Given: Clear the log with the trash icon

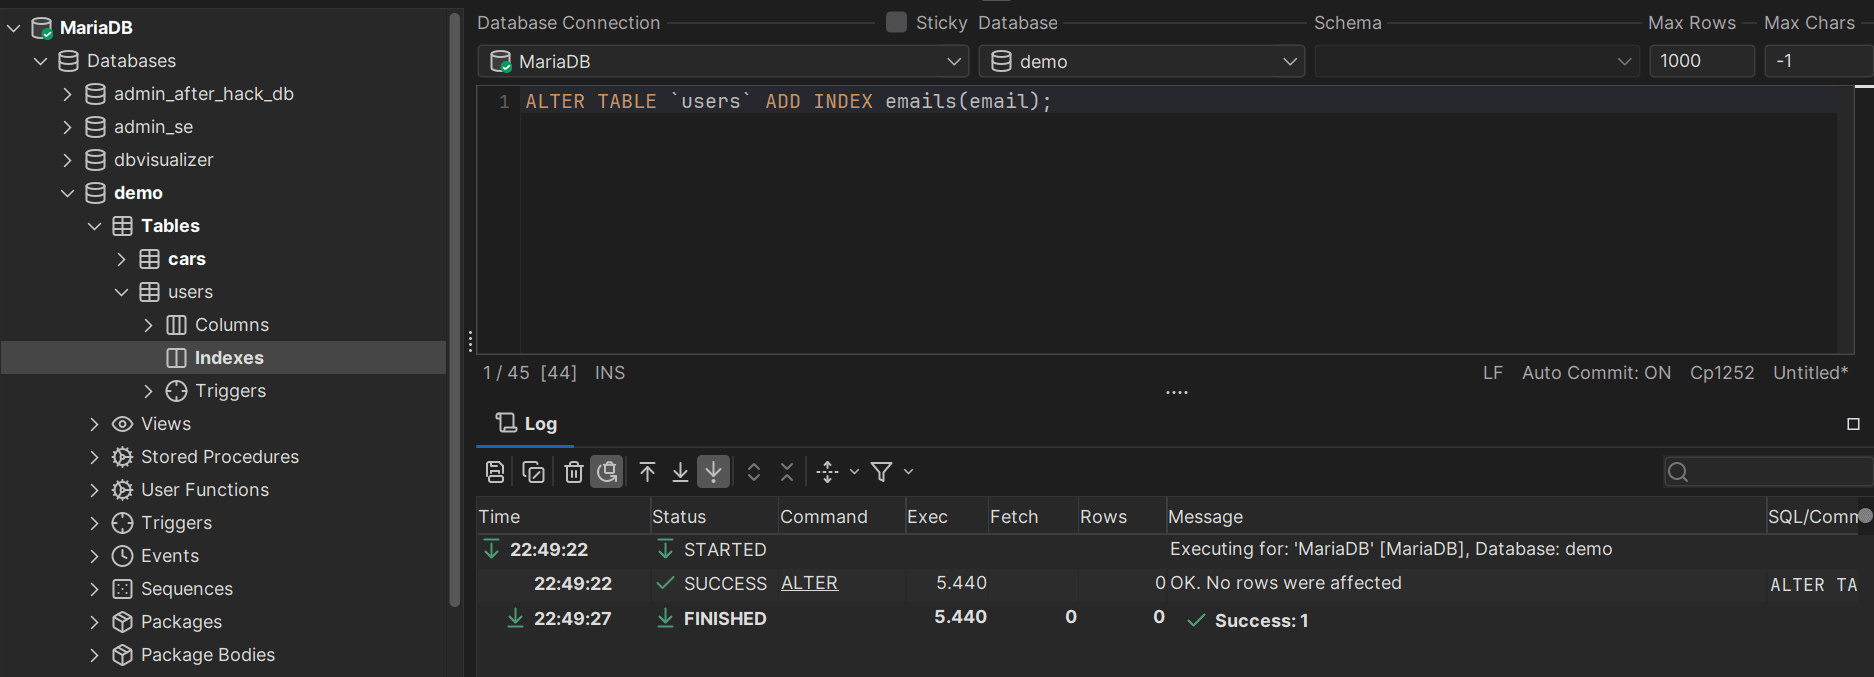Looking at the screenshot, I should pos(573,472).
